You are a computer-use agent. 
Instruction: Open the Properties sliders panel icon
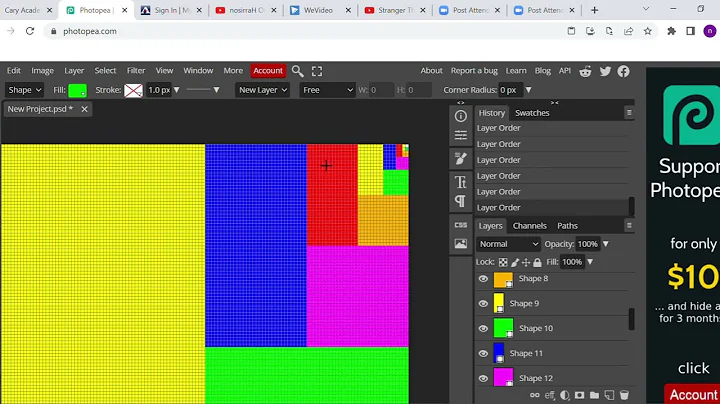[x=461, y=135]
